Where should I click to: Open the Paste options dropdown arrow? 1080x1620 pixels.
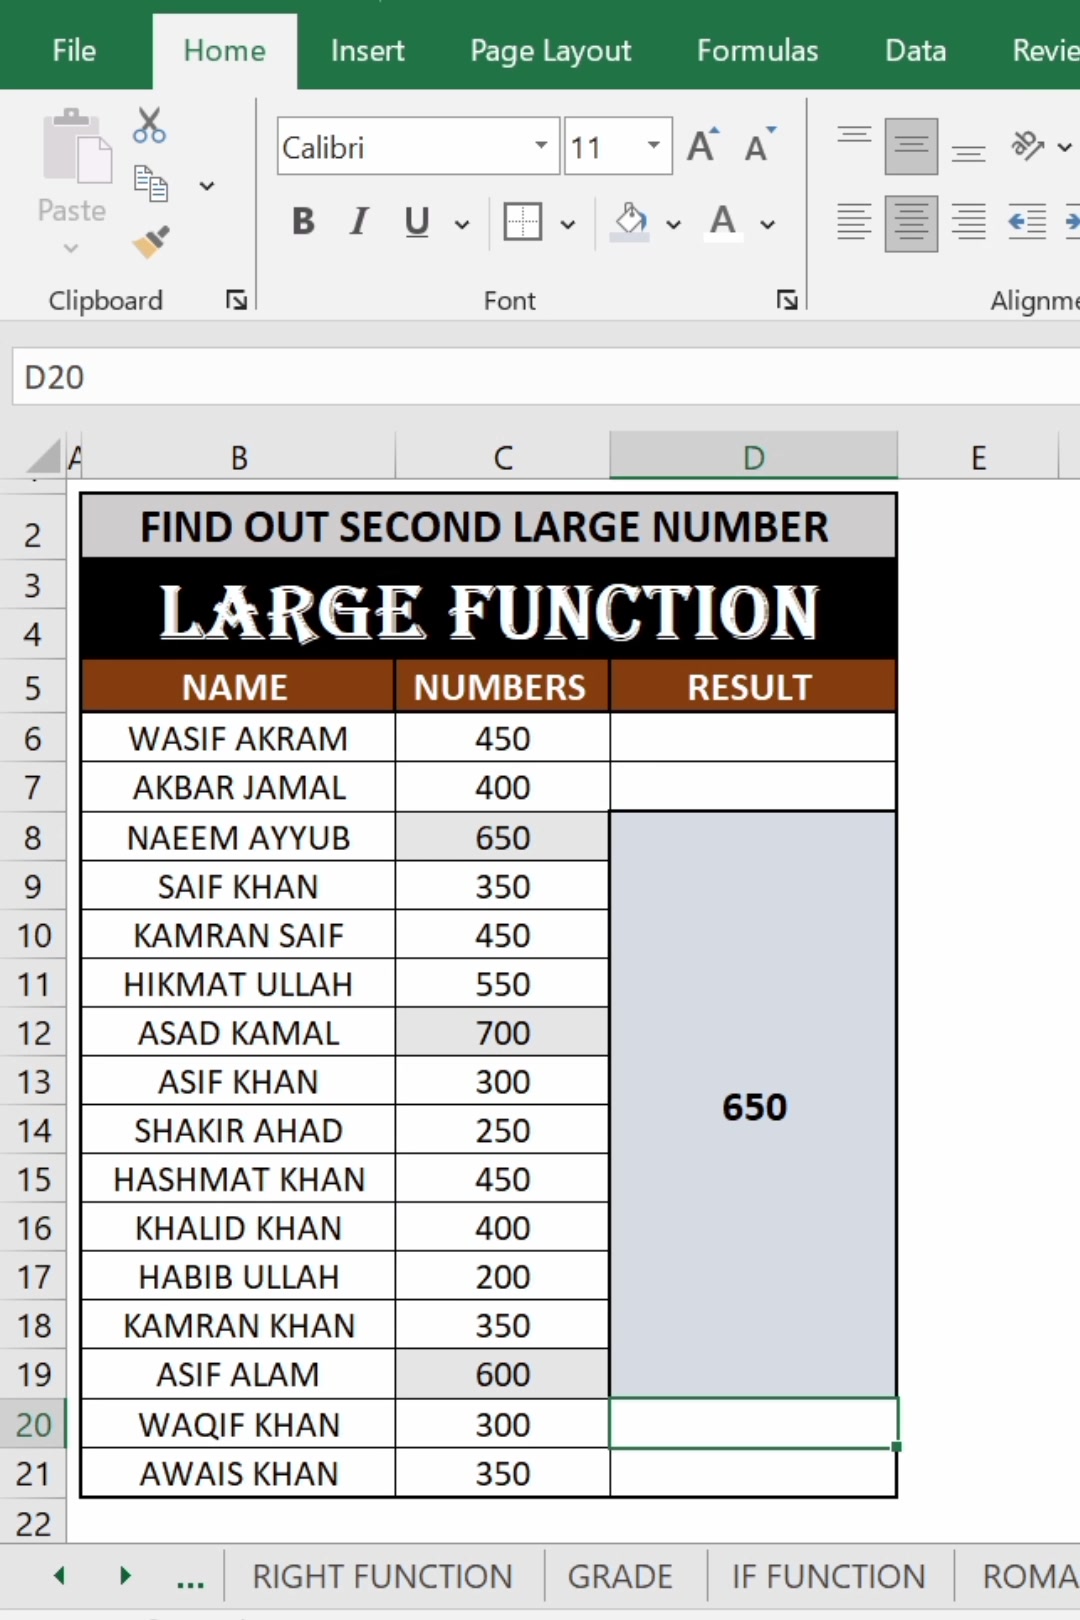[x=71, y=248]
